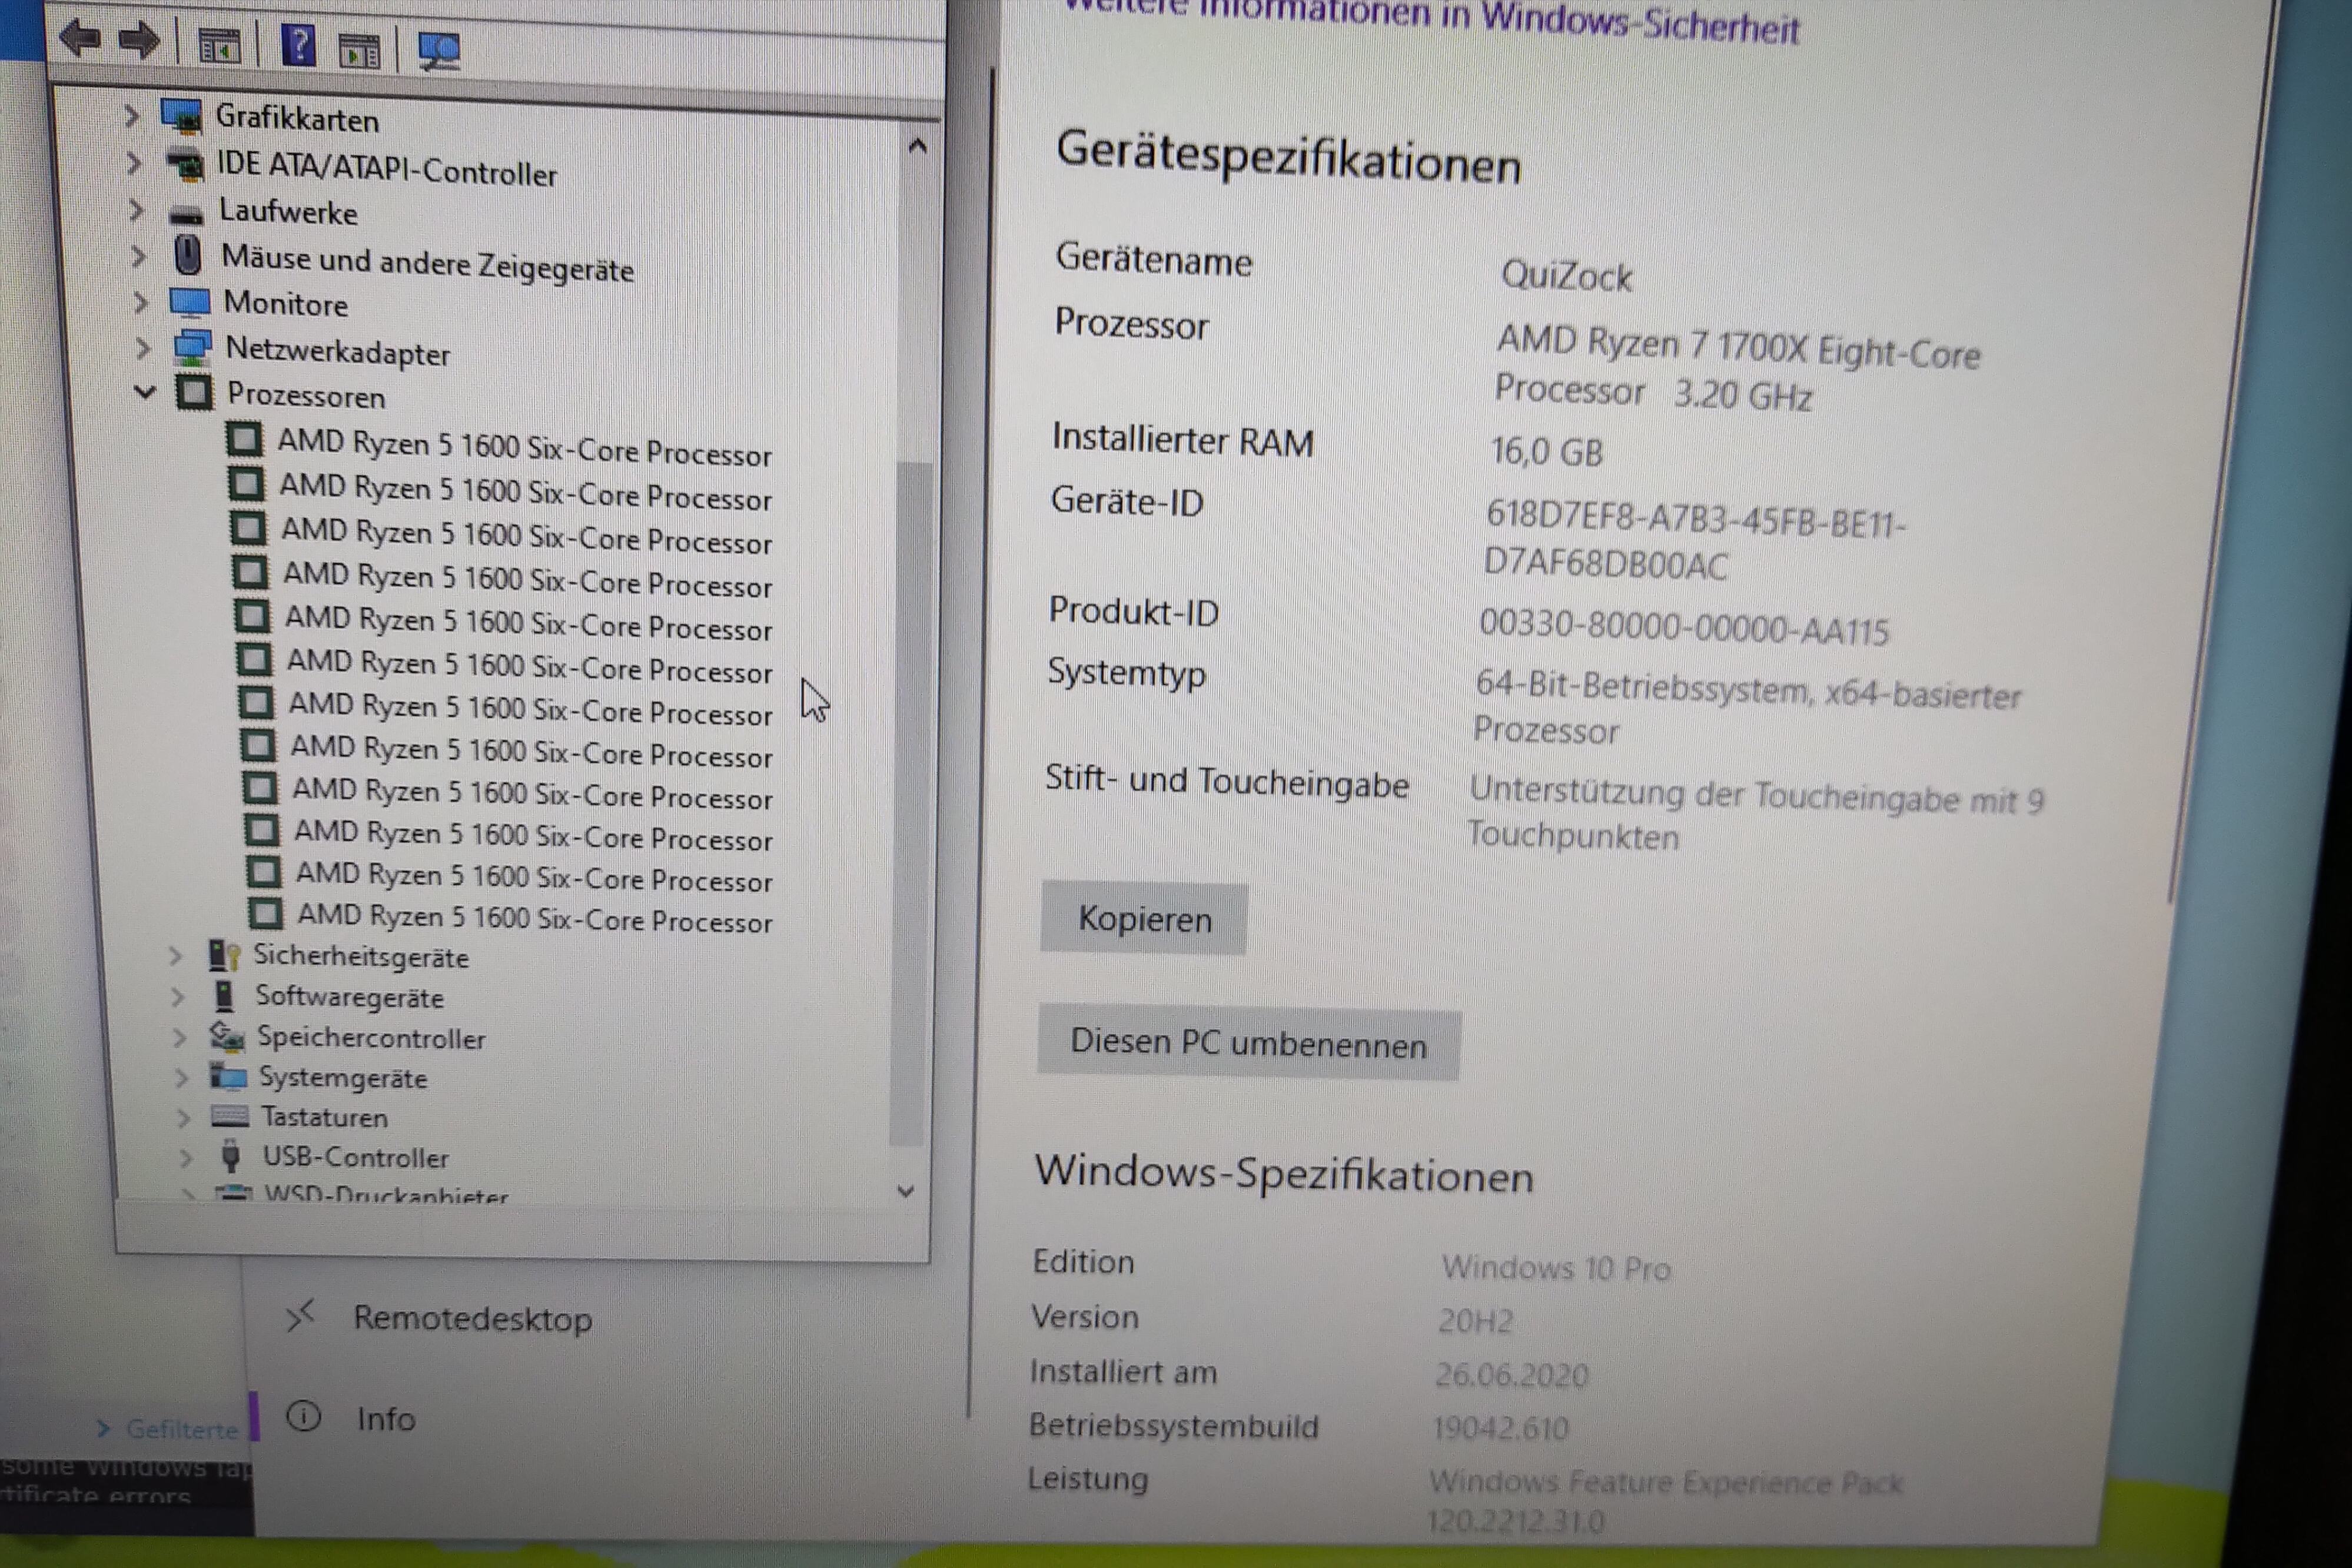Expand the Netzwerkadapter node
The width and height of the screenshot is (2352, 1568).
tap(143, 348)
